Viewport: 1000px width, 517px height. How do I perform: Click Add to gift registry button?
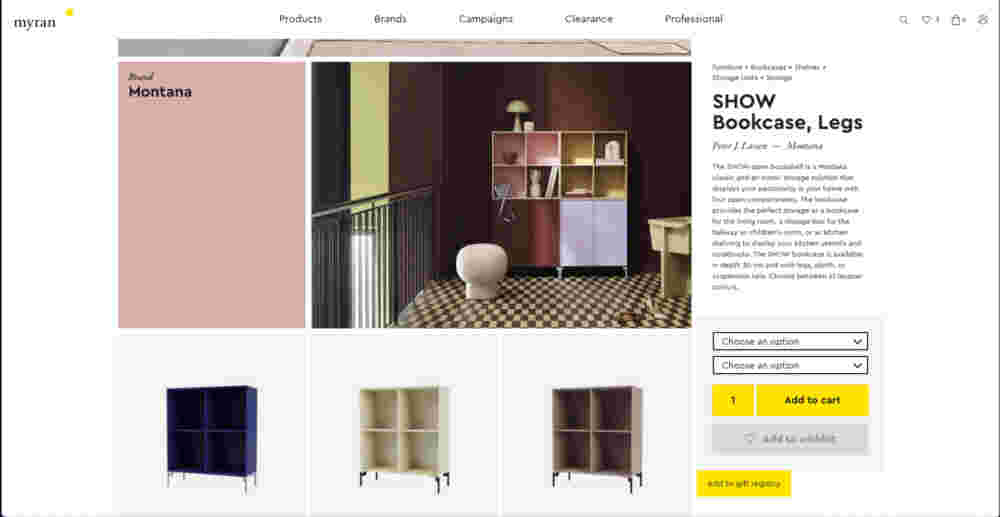tap(744, 483)
